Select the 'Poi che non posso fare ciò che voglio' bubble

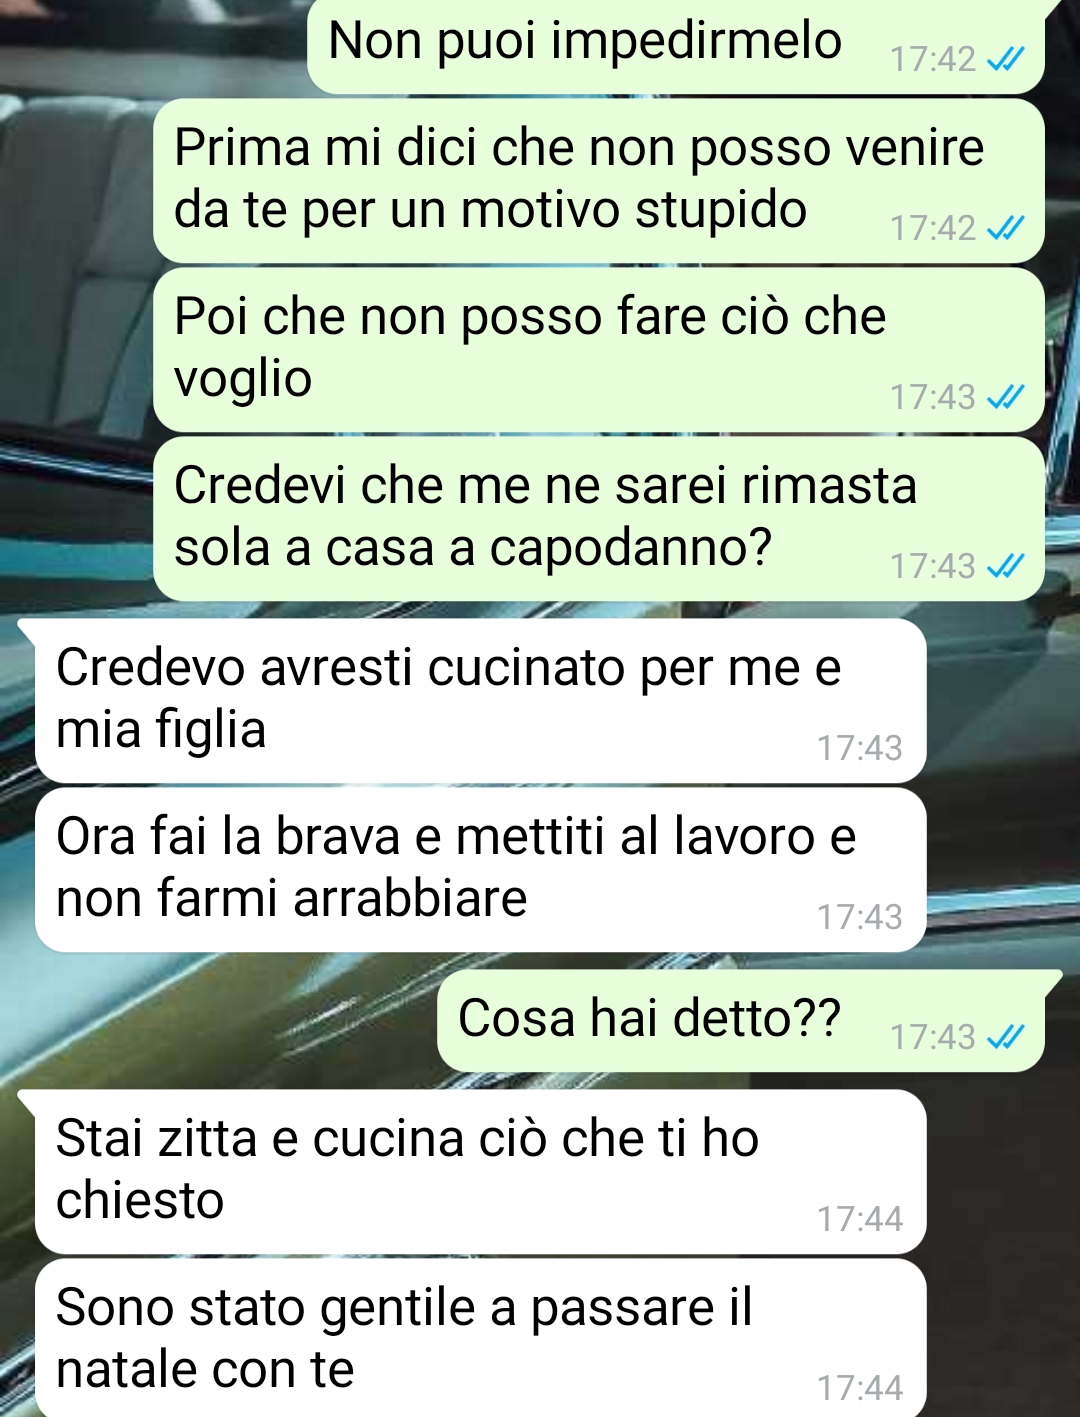(599, 350)
